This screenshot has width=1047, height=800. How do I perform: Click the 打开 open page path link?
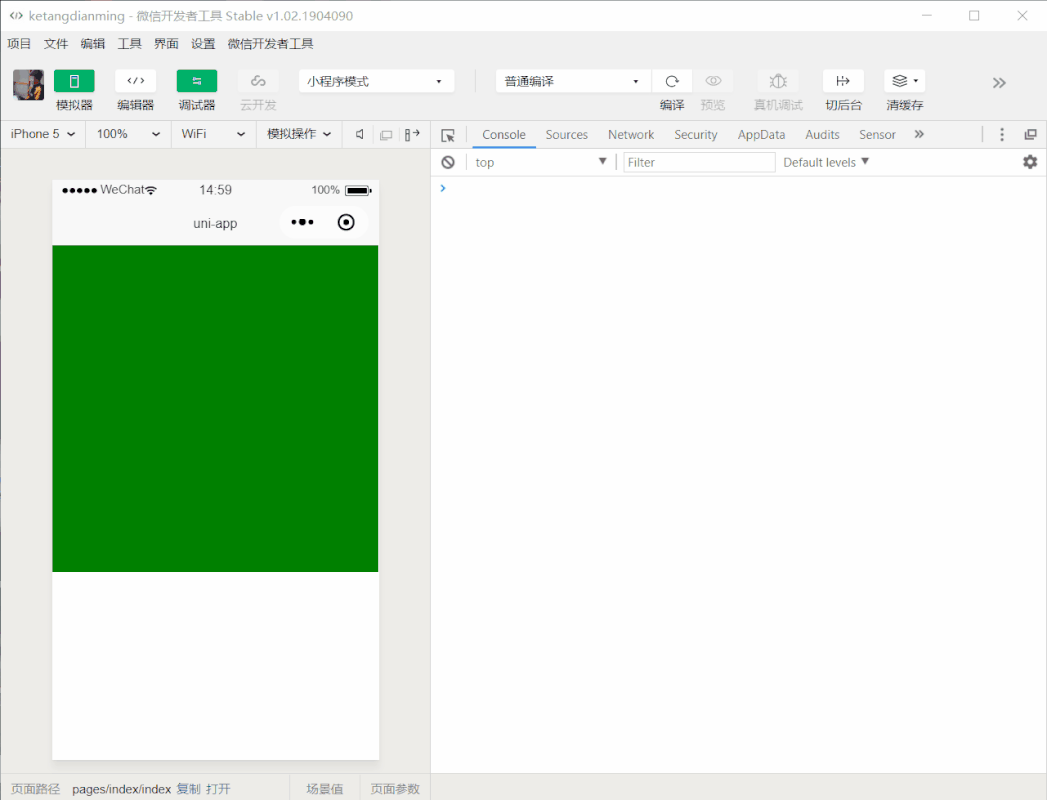point(218,789)
